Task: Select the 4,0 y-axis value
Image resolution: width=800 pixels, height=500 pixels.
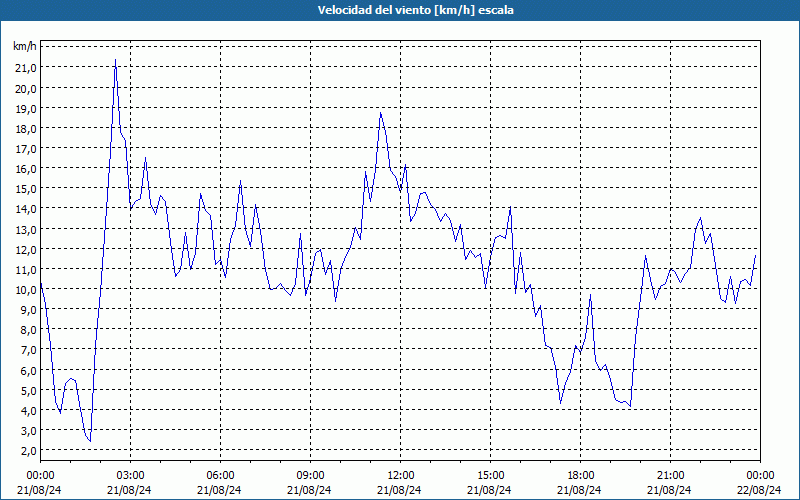Action: (28, 411)
